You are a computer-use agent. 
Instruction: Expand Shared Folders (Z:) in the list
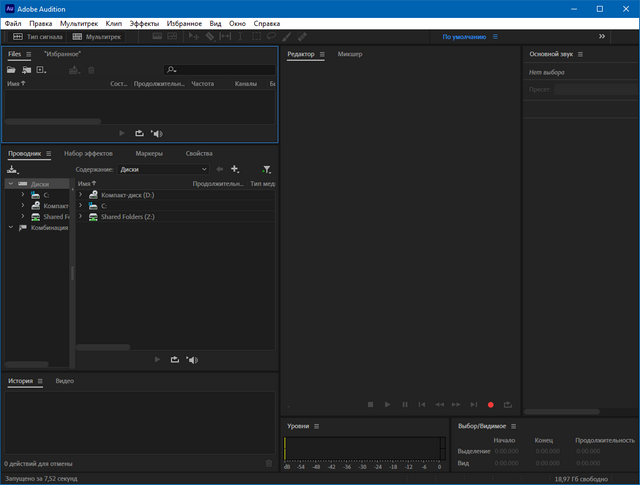(x=80, y=217)
